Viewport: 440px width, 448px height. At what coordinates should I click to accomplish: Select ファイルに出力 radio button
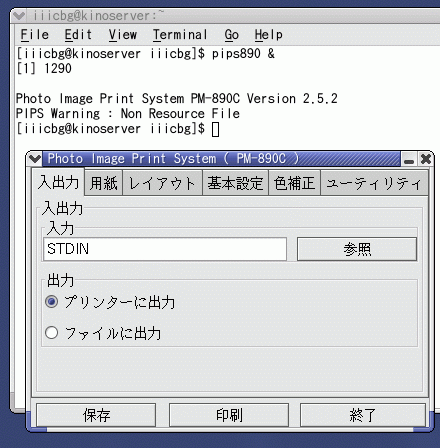103,333
